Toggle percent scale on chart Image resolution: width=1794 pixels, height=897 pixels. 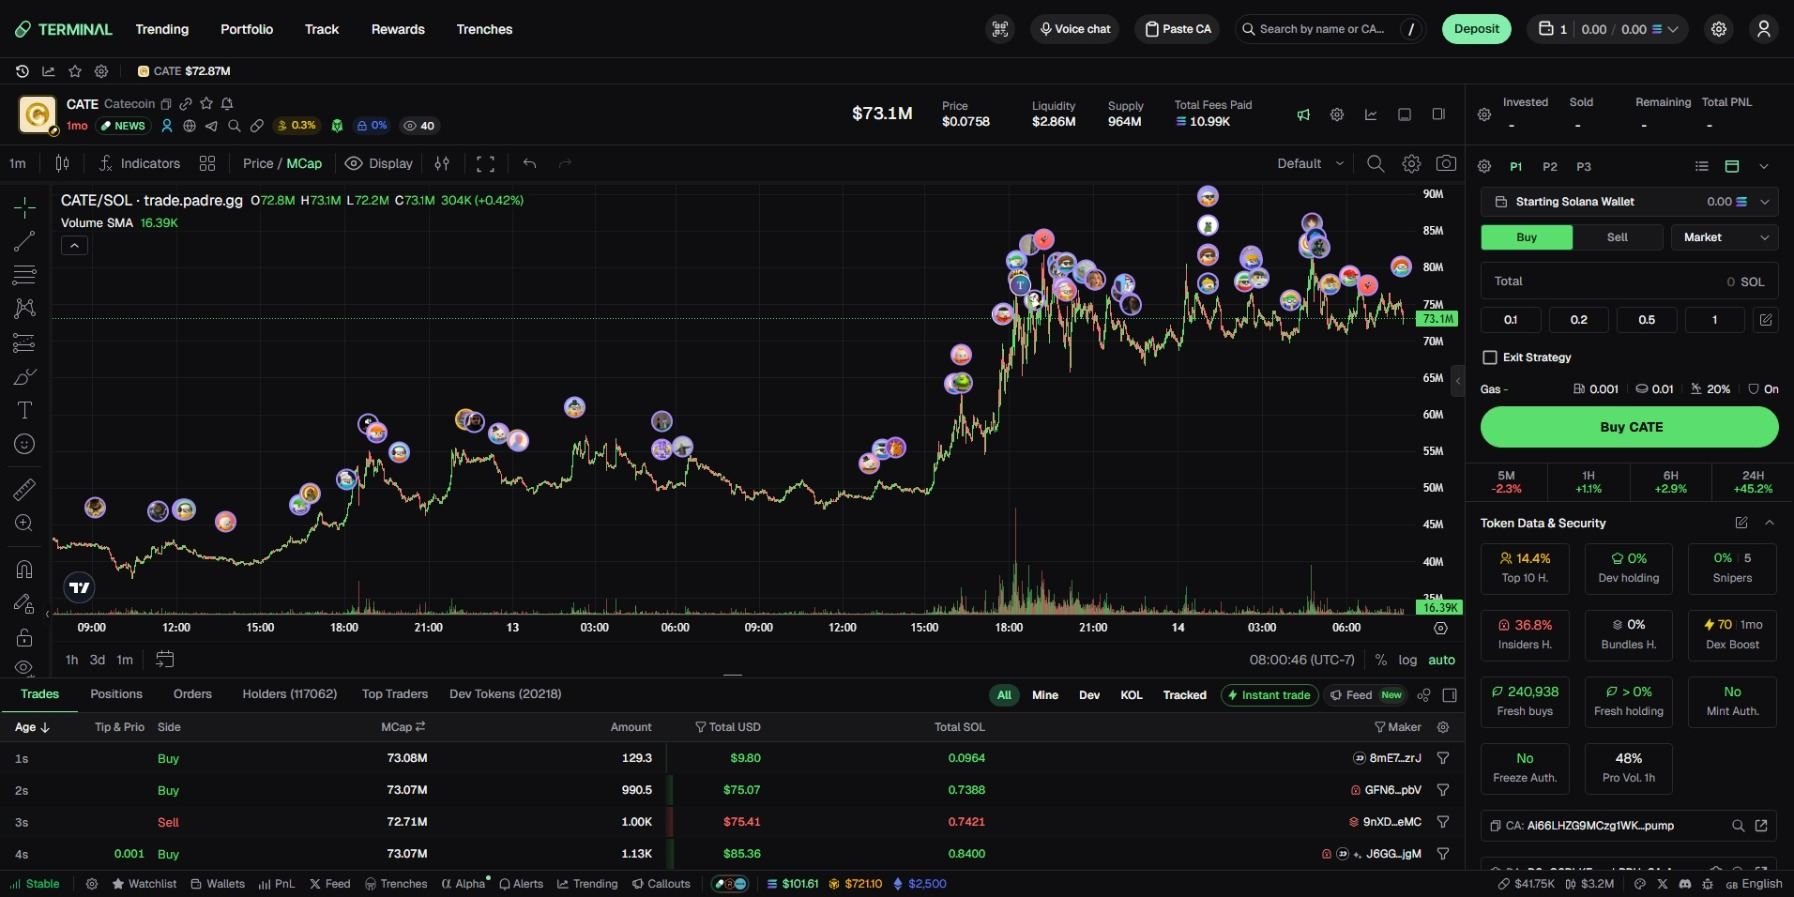coord(1381,660)
